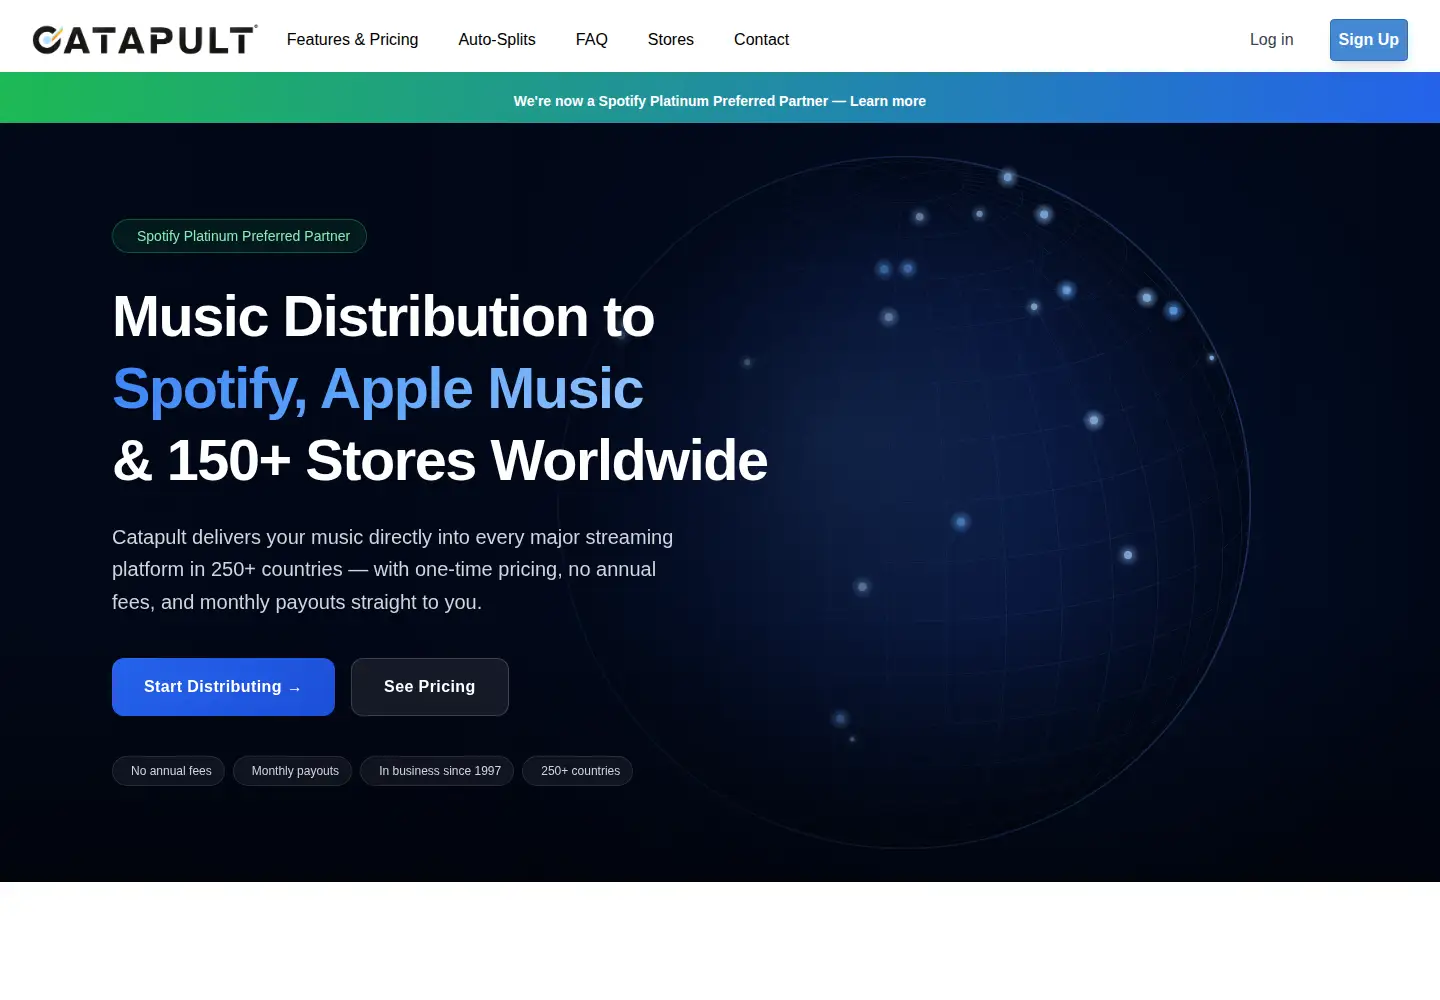The width and height of the screenshot is (1440, 1000).
Task: Click the 'No annual fees' pill
Action: (x=168, y=771)
